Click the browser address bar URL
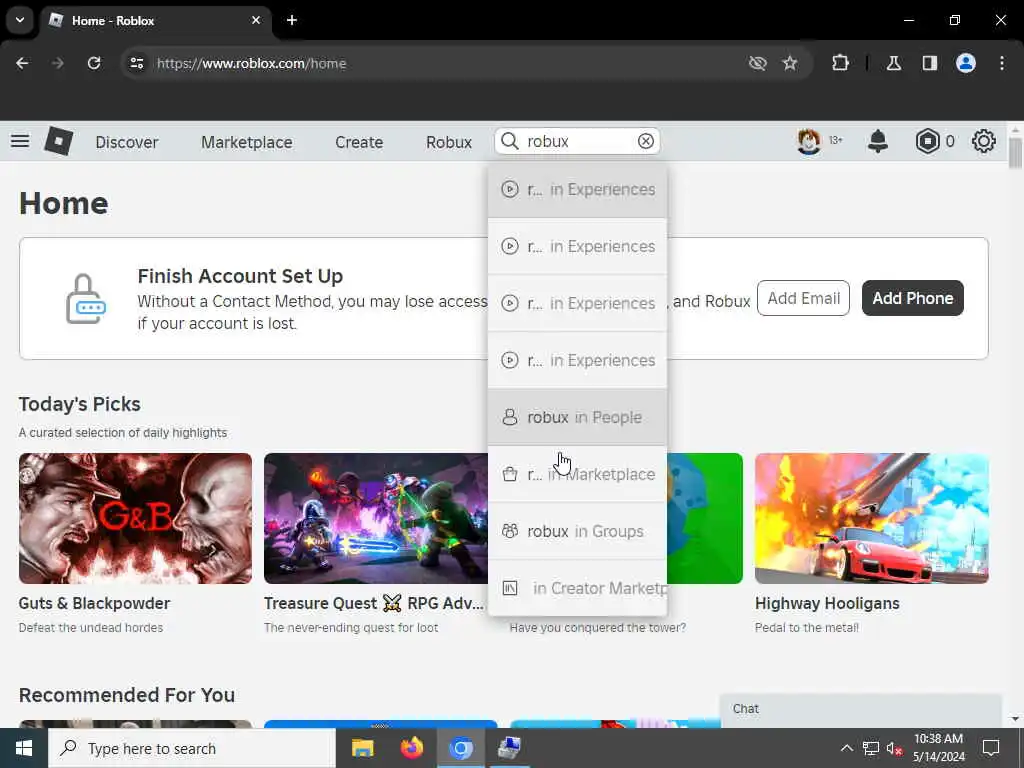 click(x=251, y=63)
